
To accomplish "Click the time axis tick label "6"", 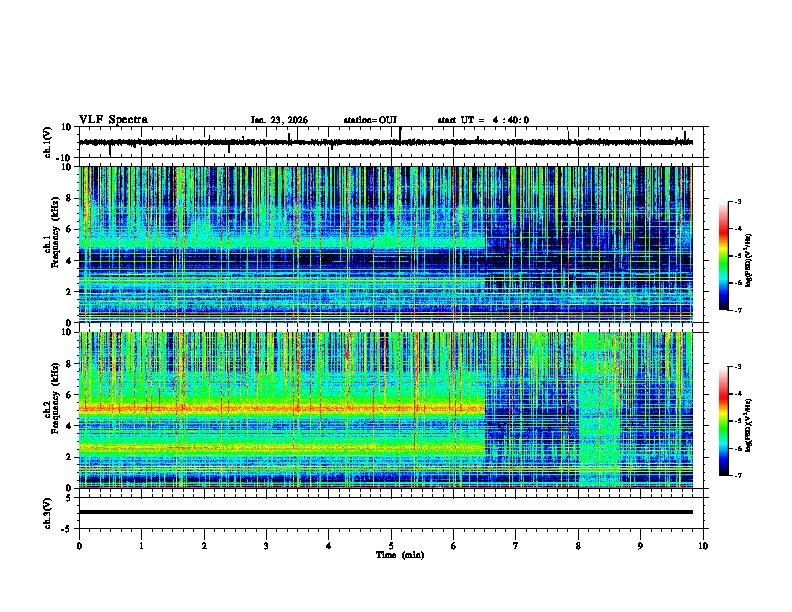I will coord(454,546).
